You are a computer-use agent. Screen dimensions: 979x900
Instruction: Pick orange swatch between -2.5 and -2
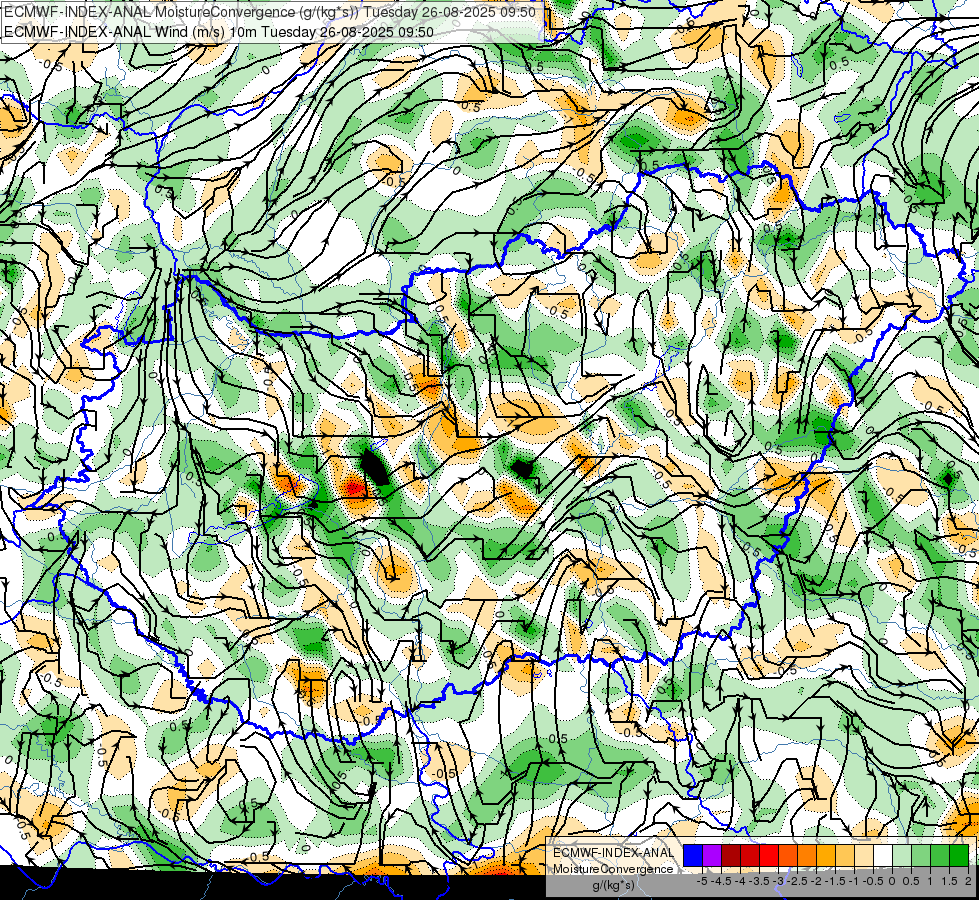[807, 856]
